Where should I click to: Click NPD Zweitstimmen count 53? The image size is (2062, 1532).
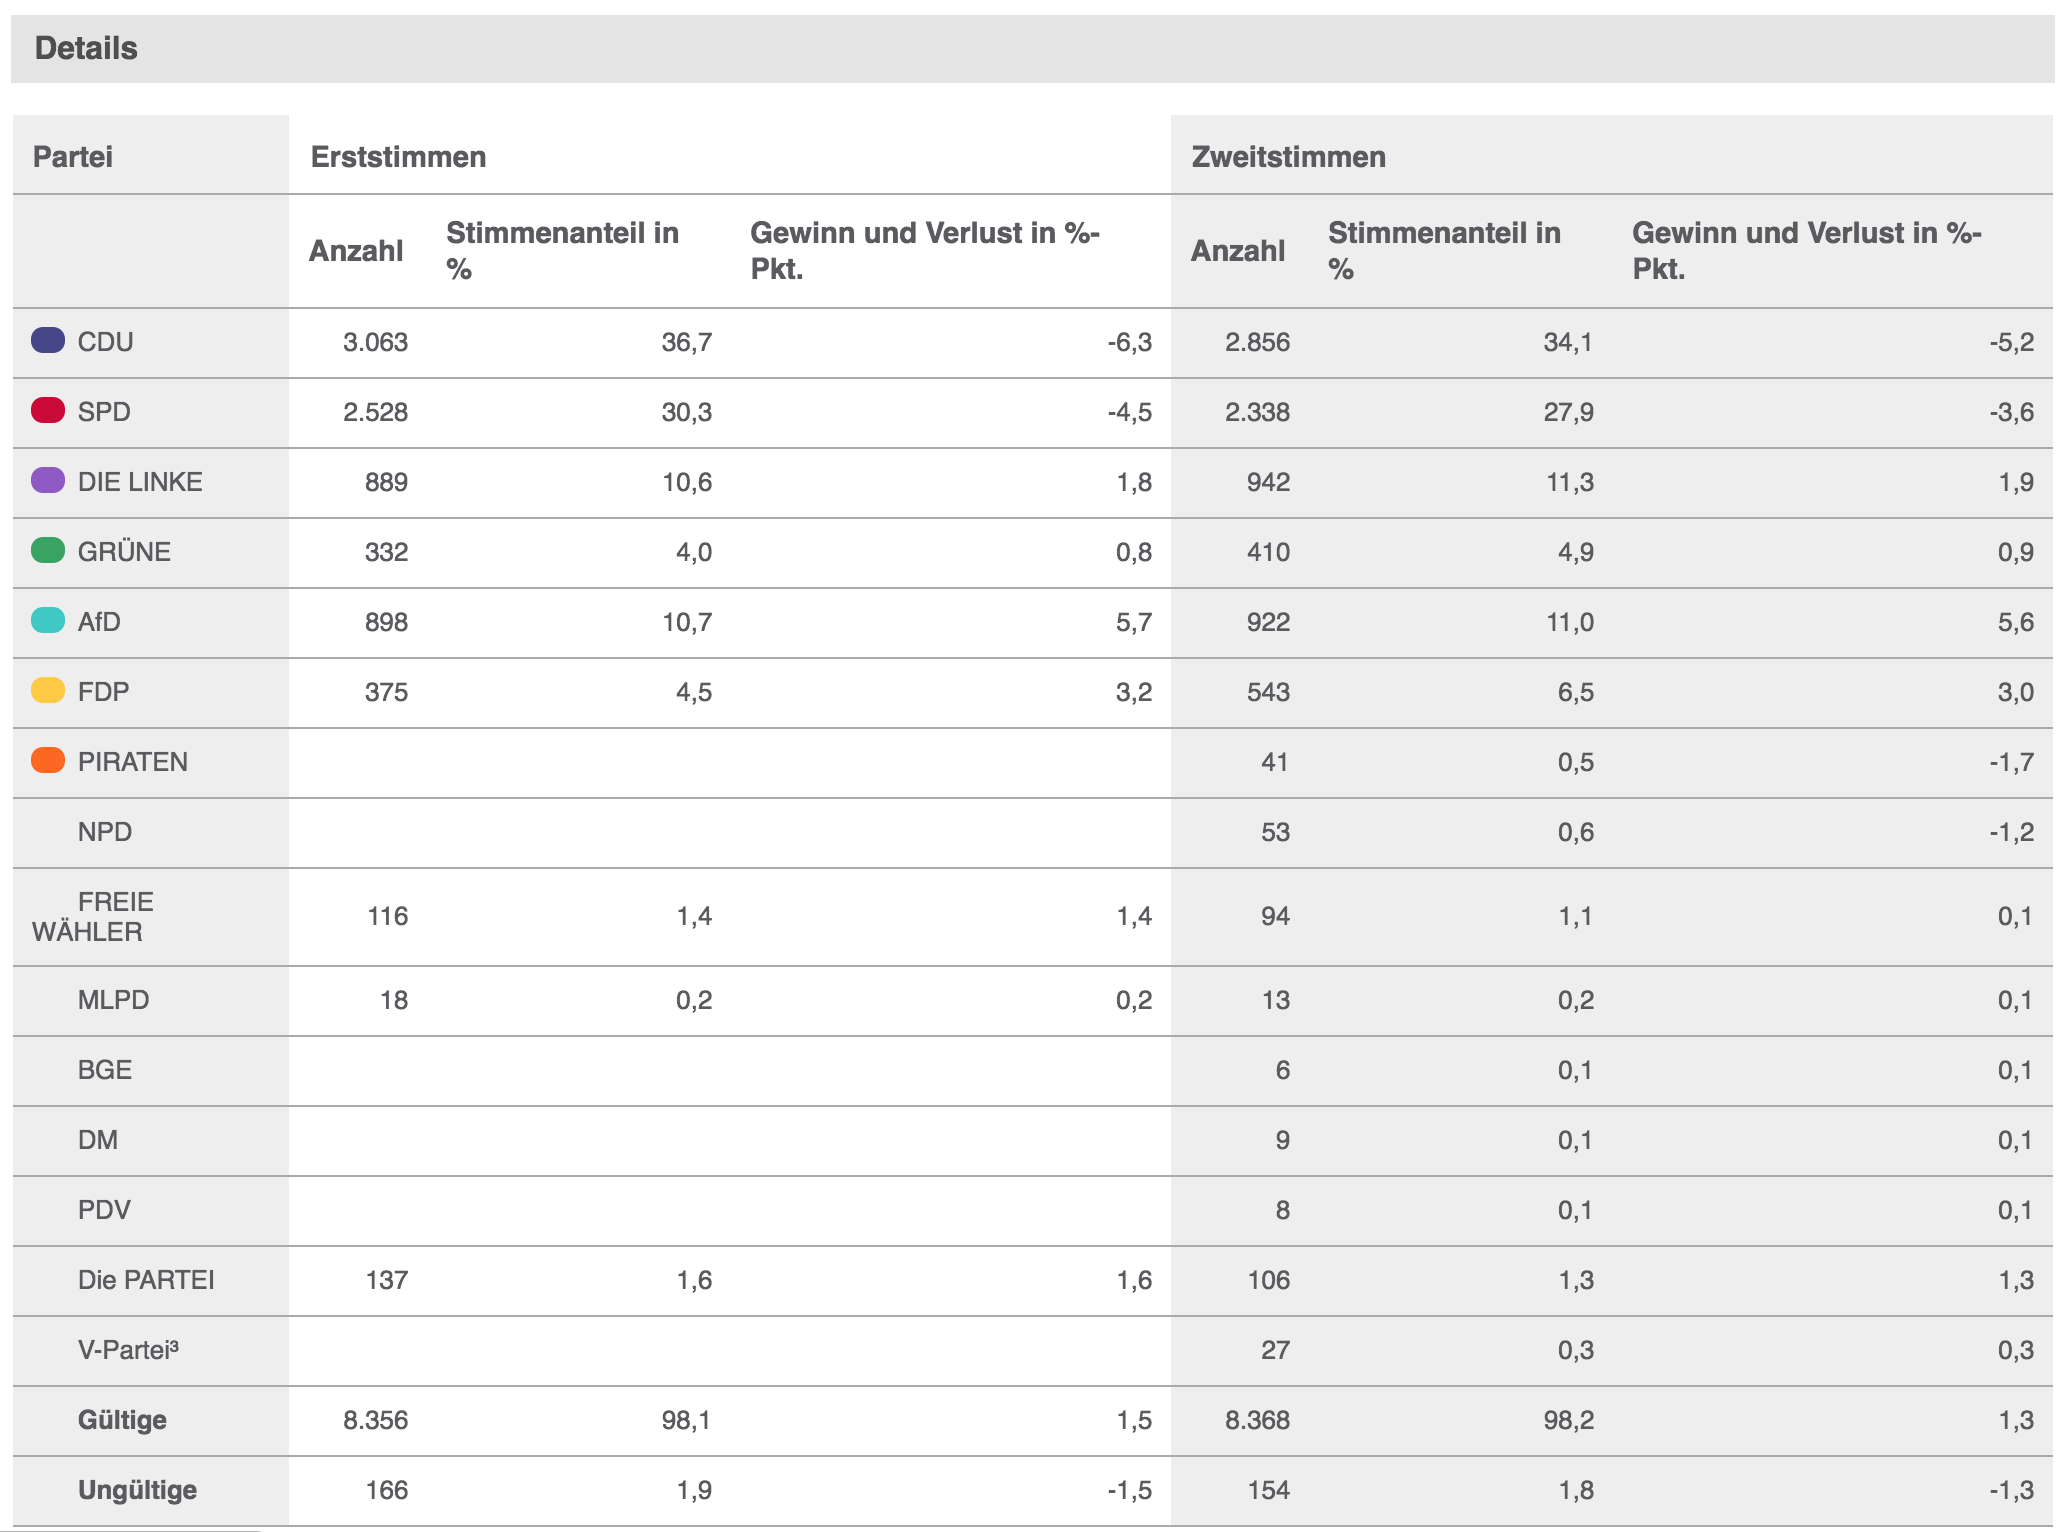tap(1276, 832)
